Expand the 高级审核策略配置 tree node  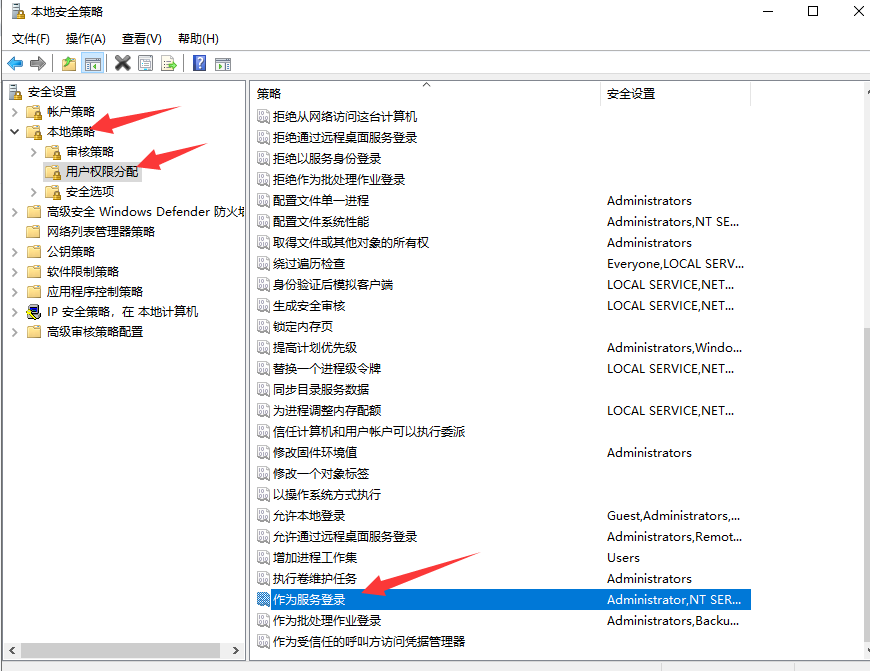(15, 332)
